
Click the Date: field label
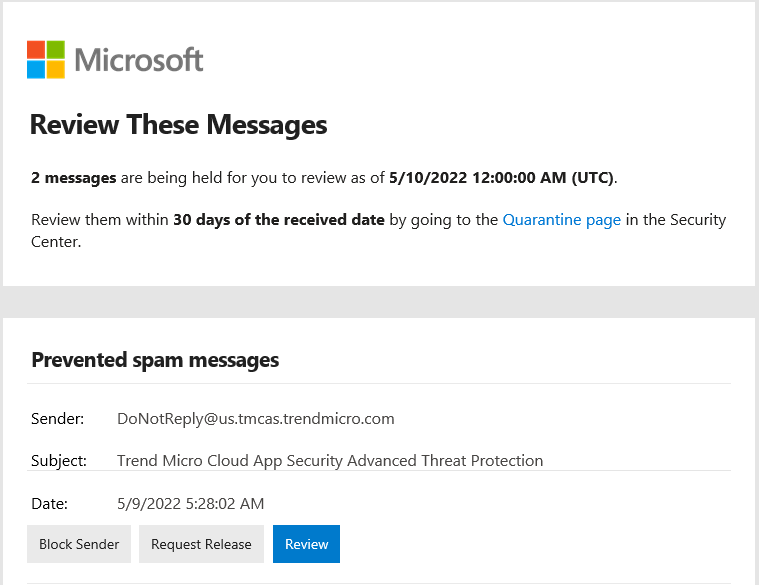click(x=49, y=504)
